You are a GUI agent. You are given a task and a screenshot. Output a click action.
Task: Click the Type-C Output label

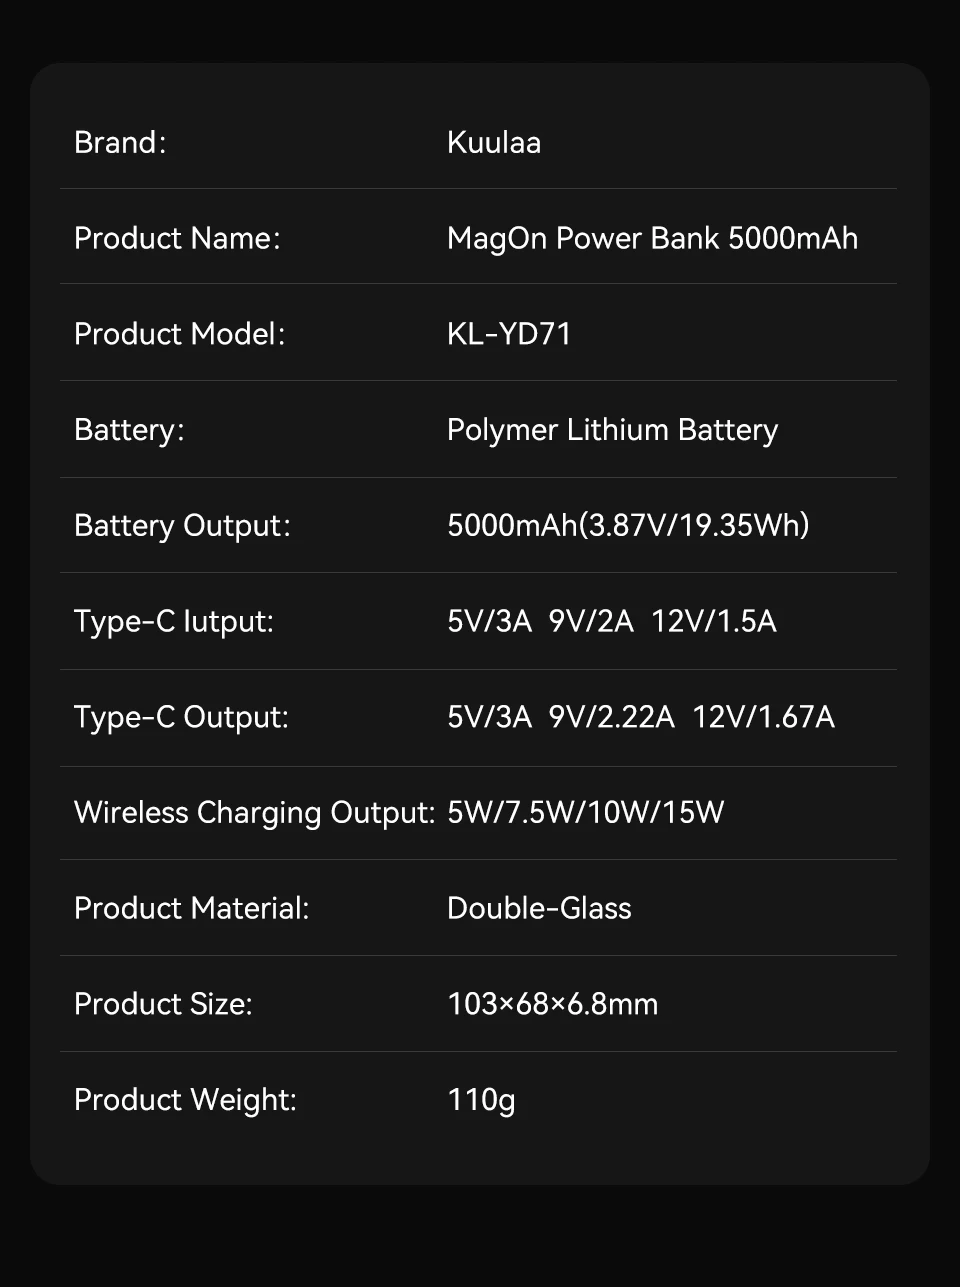181,717
